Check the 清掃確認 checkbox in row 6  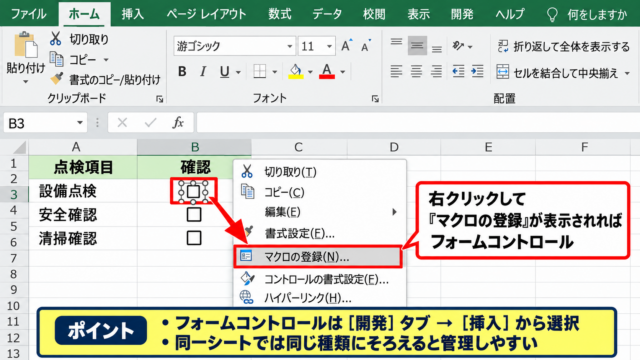[x=194, y=238]
